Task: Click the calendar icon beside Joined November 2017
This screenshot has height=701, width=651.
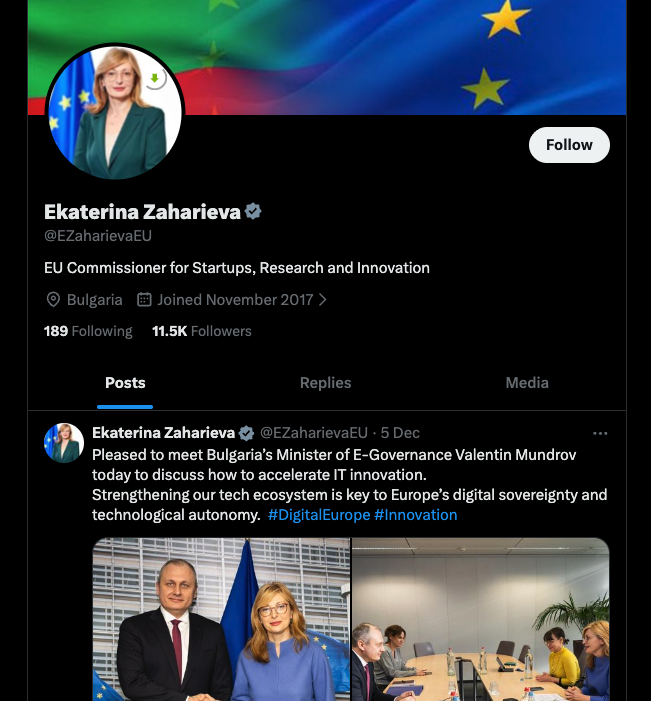Action: (144, 300)
